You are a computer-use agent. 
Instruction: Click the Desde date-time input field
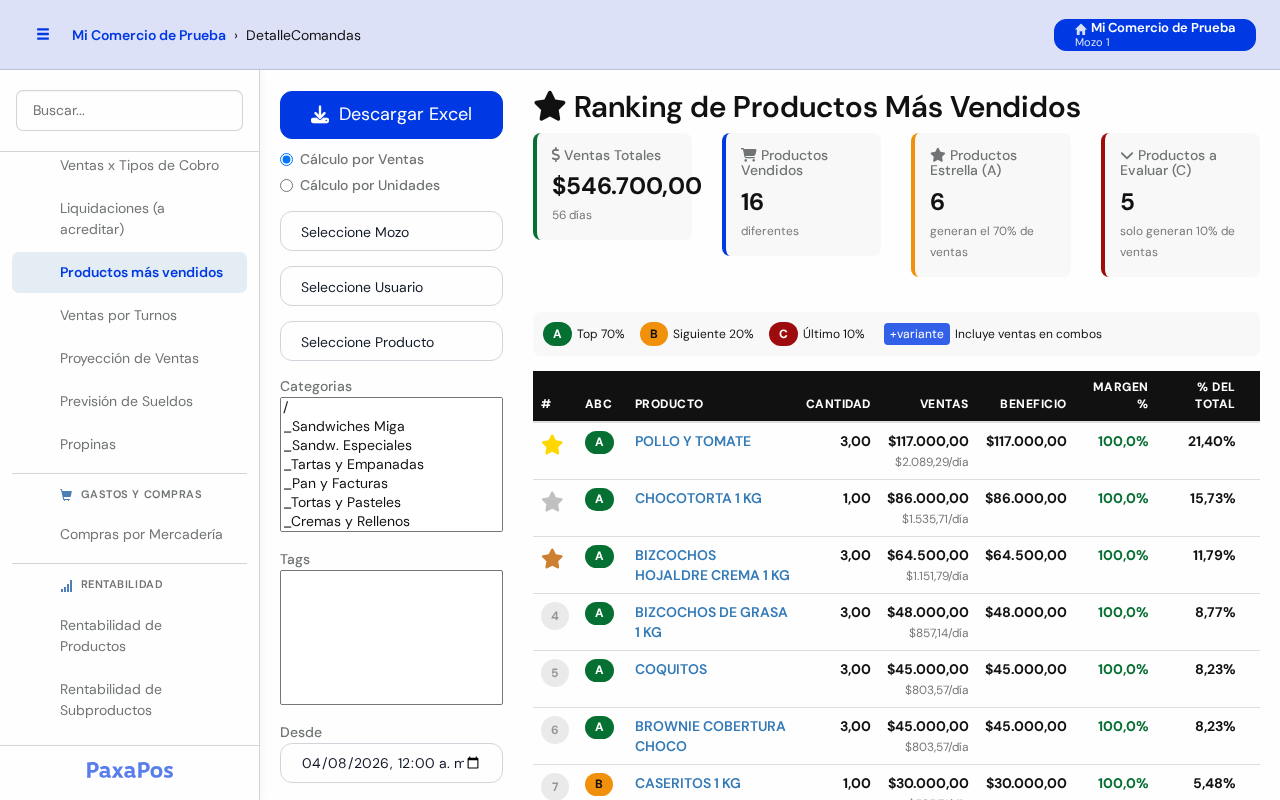pos(391,763)
